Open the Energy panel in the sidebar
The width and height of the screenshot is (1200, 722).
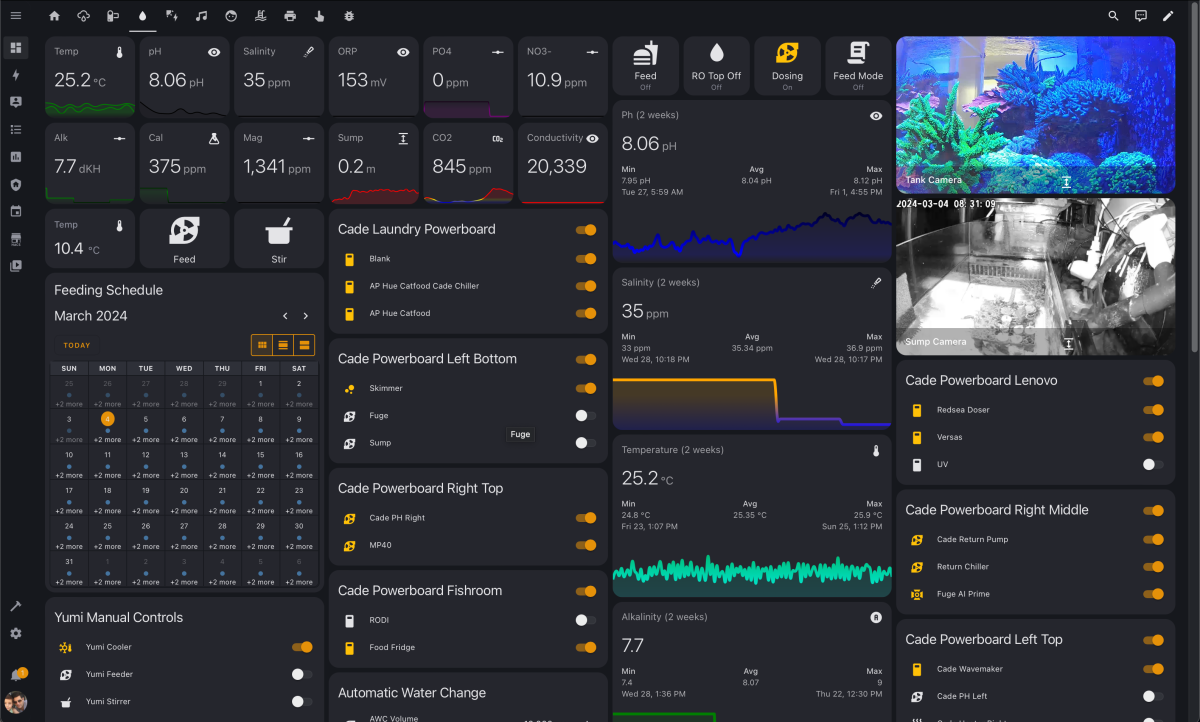click(16, 75)
